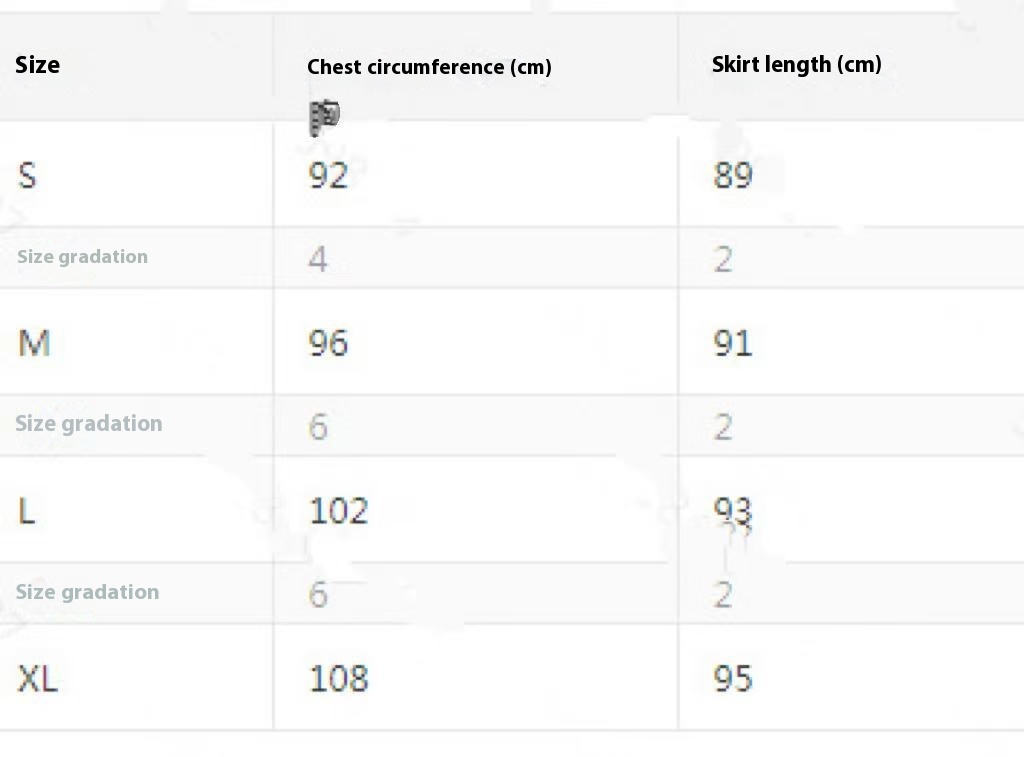Click skirt length value 89
This screenshot has height=757, width=1024.
point(733,175)
